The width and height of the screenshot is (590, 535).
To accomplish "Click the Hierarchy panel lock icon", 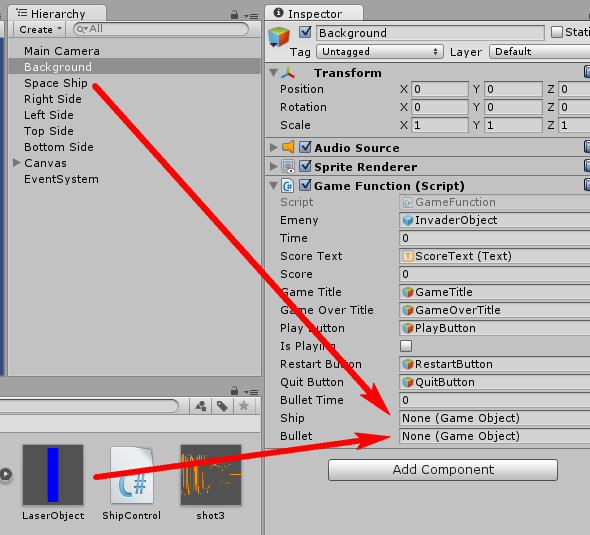I will point(234,15).
